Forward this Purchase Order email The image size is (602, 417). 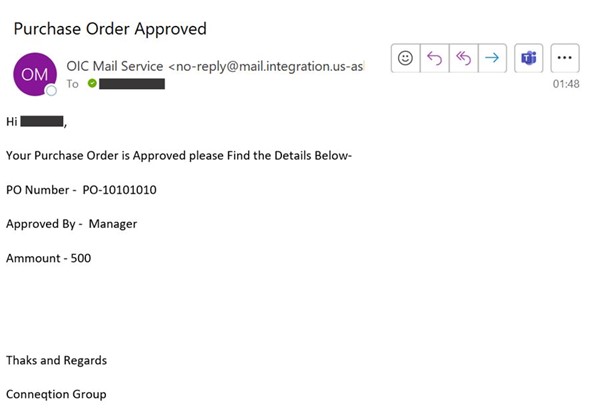(x=492, y=58)
